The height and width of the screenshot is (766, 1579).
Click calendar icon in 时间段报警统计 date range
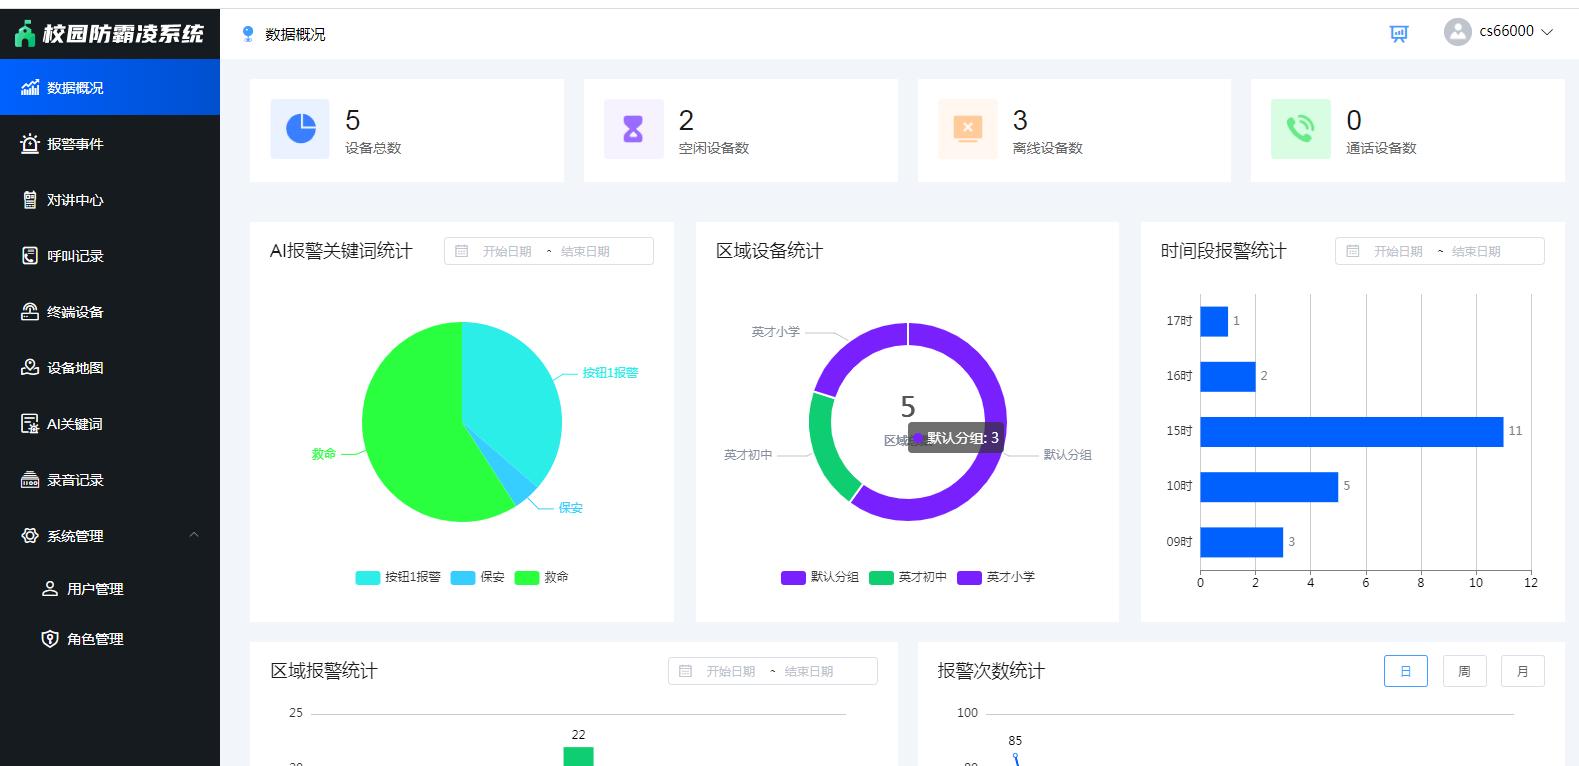pyautogui.click(x=1353, y=251)
